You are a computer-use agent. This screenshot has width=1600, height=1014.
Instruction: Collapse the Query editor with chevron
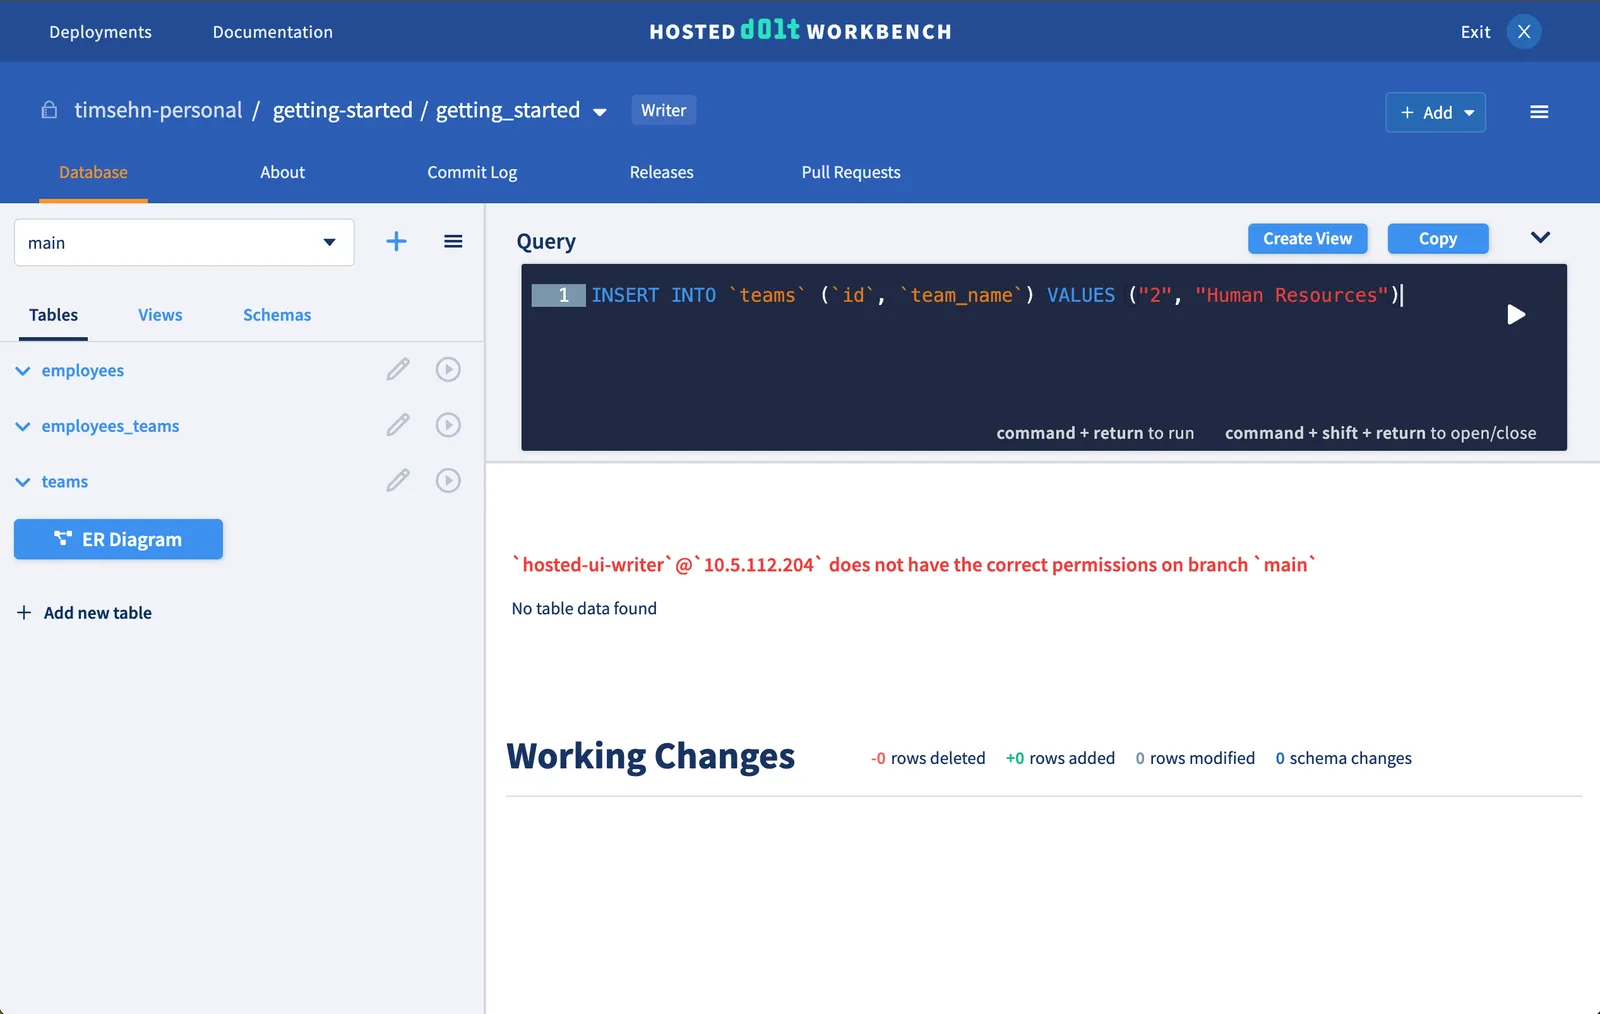pyautogui.click(x=1540, y=238)
